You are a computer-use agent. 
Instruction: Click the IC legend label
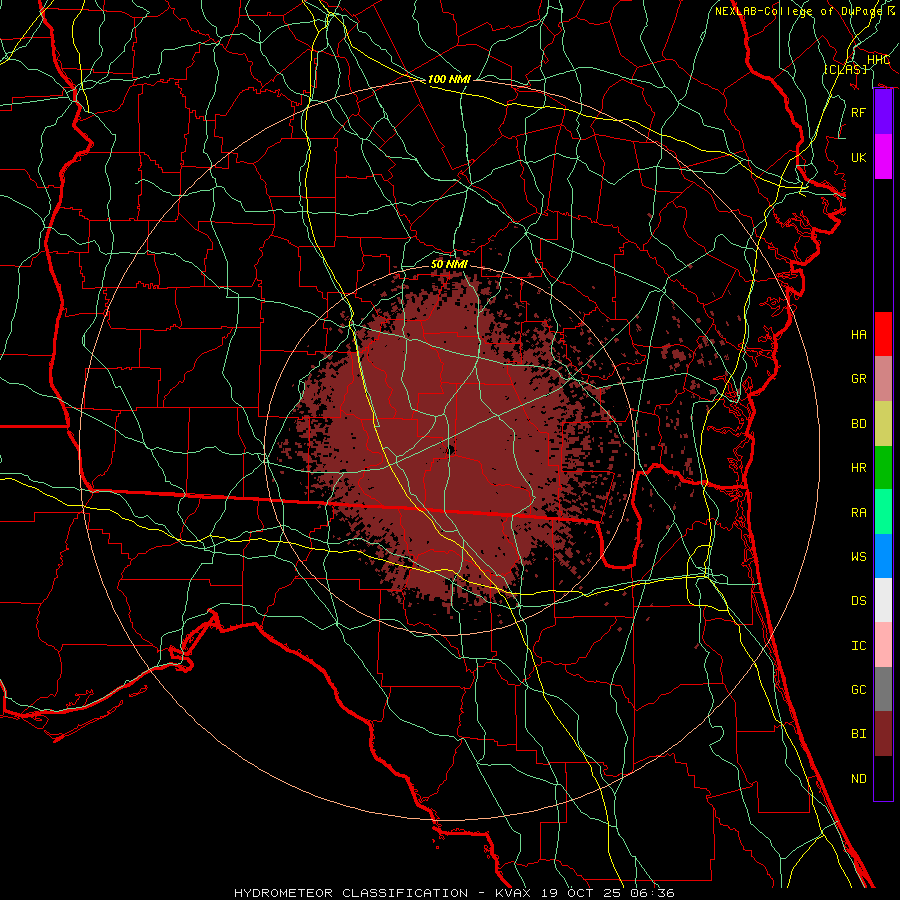859,646
